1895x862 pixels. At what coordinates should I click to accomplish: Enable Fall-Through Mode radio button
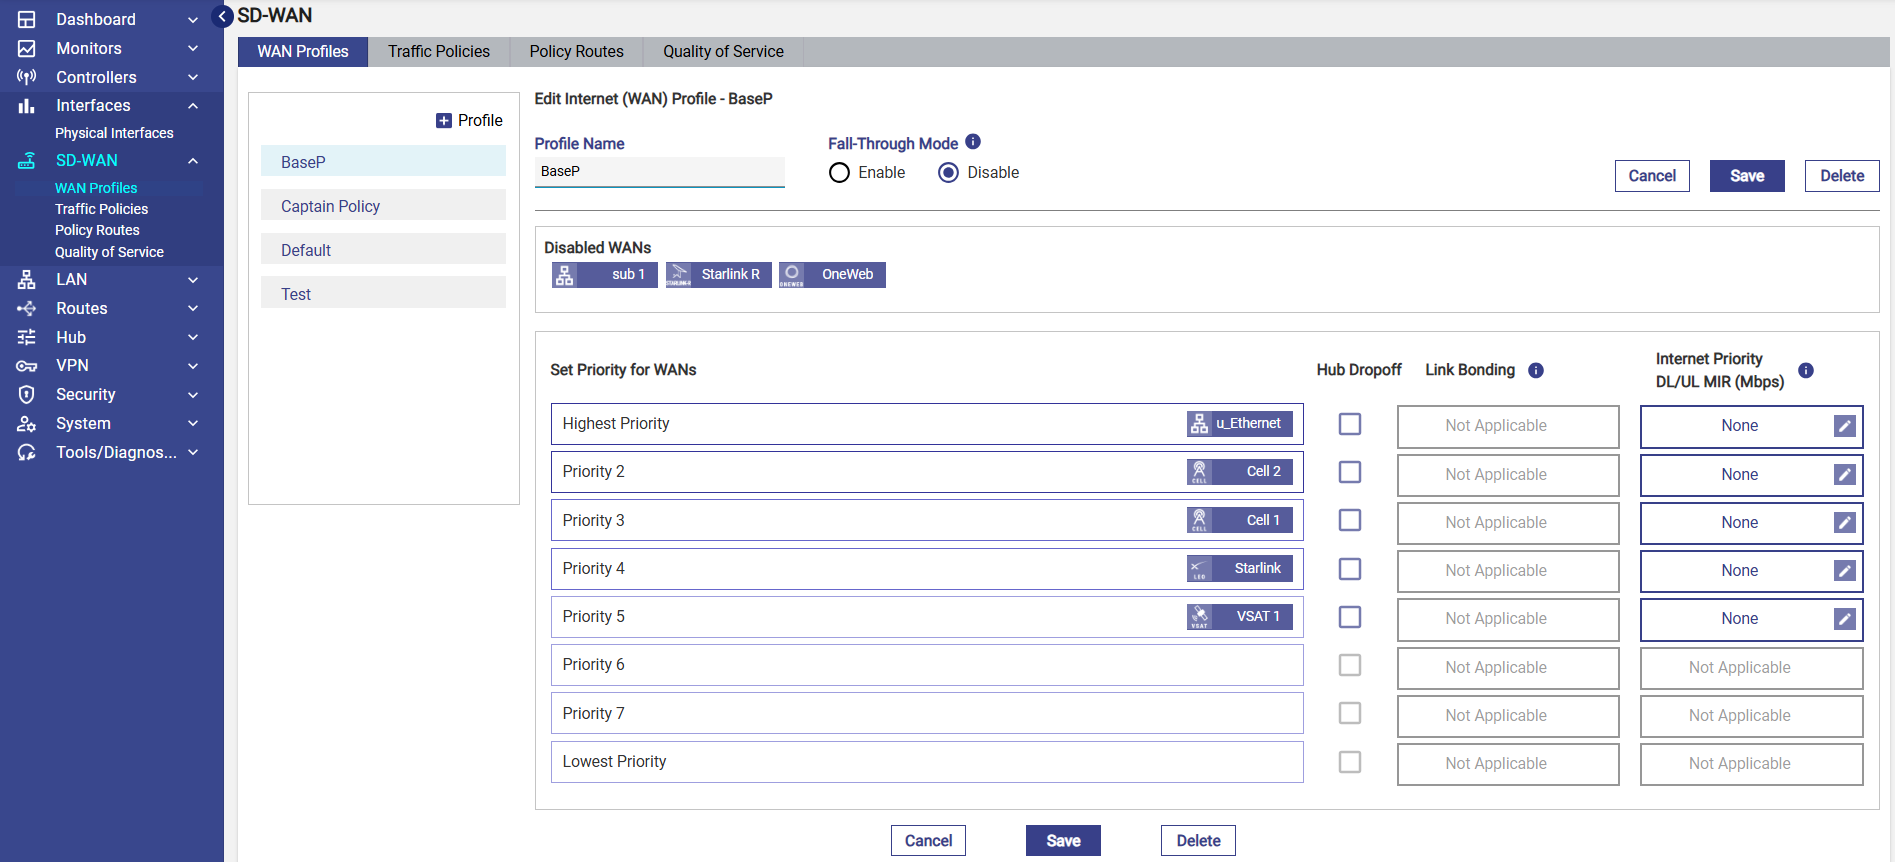[840, 173]
